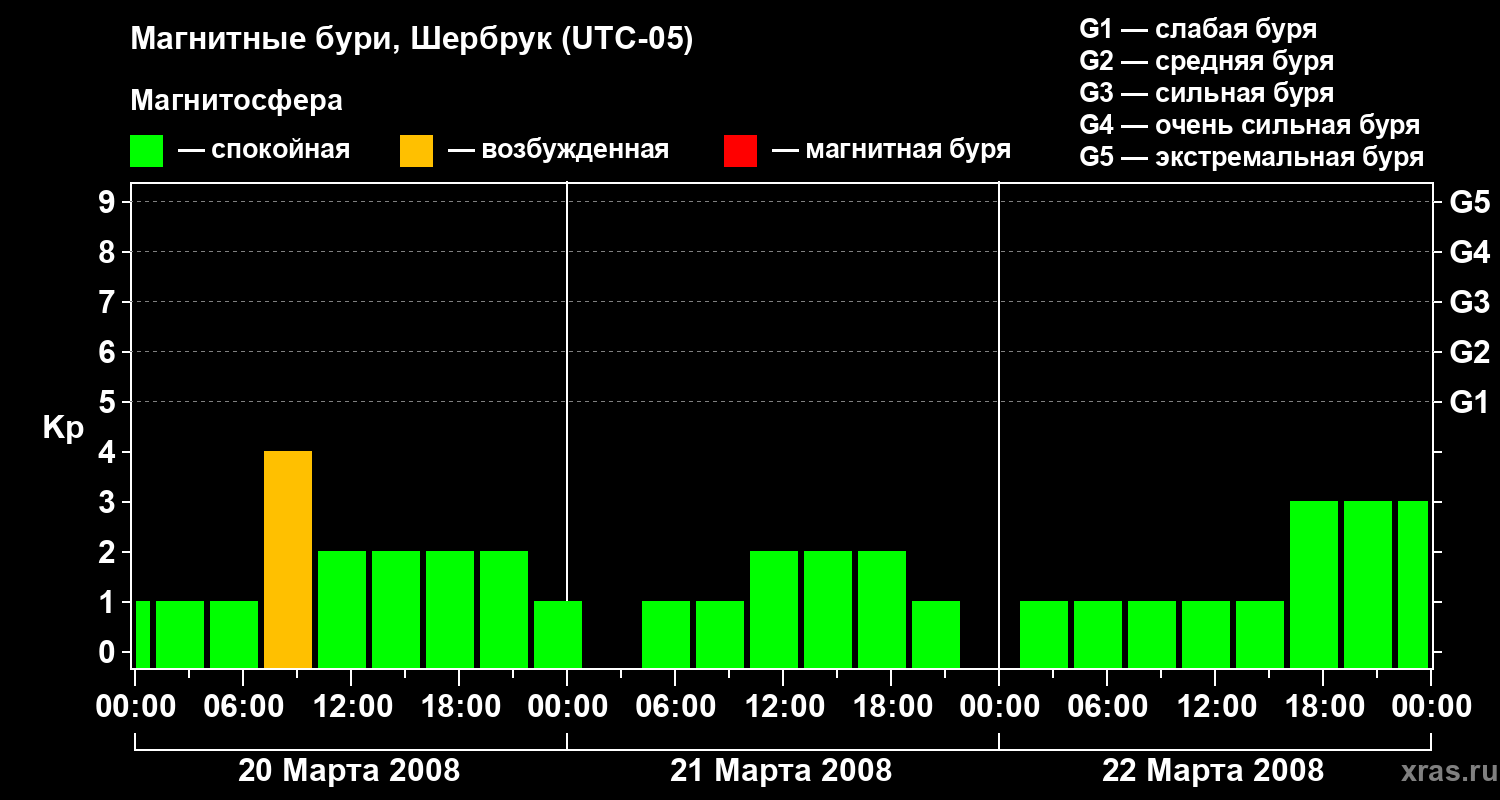Click legend text 'G4 — очень сильная буря'

pyautogui.click(x=1250, y=125)
